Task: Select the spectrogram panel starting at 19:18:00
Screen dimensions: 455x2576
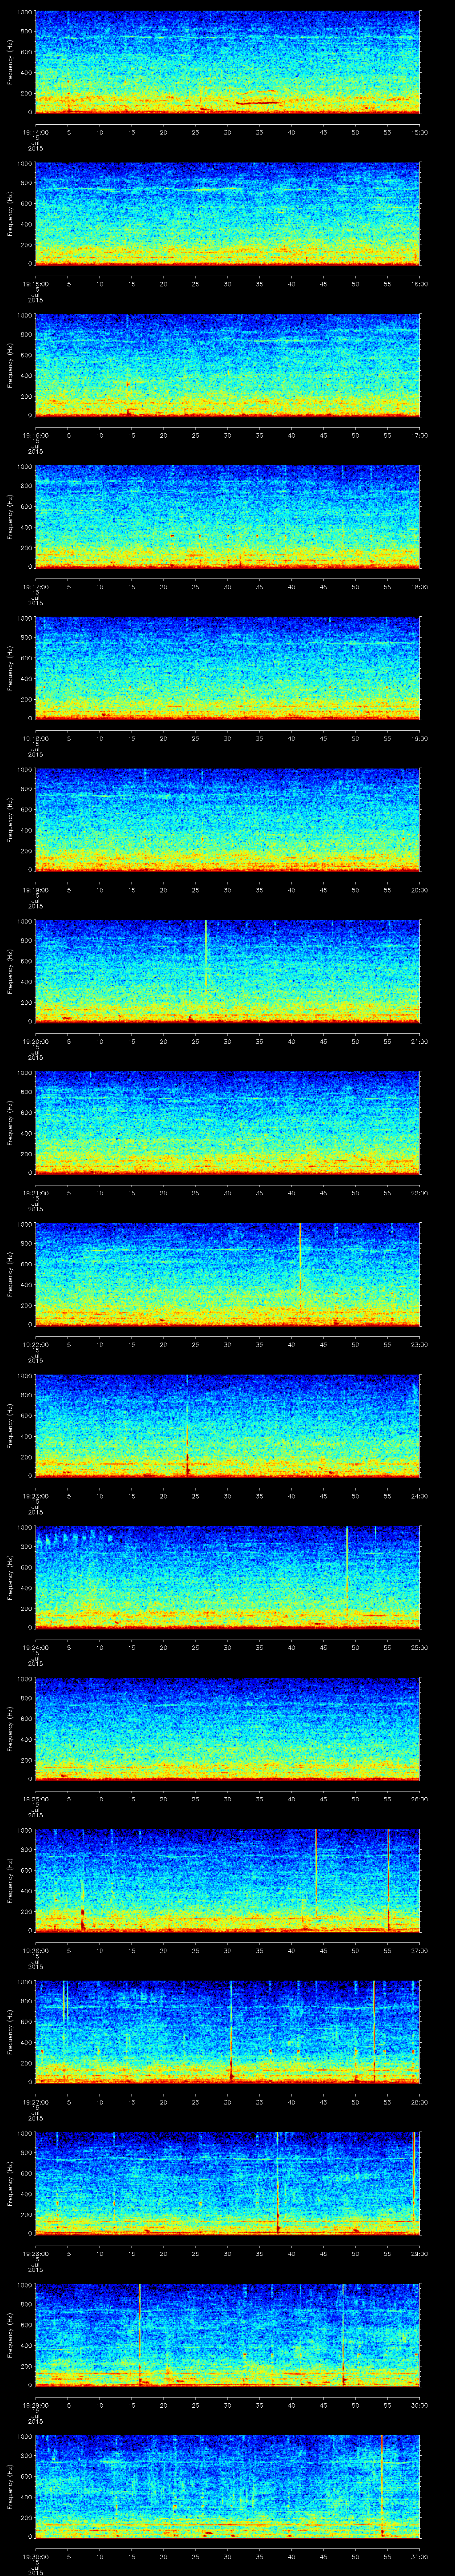Action: click(227, 668)
